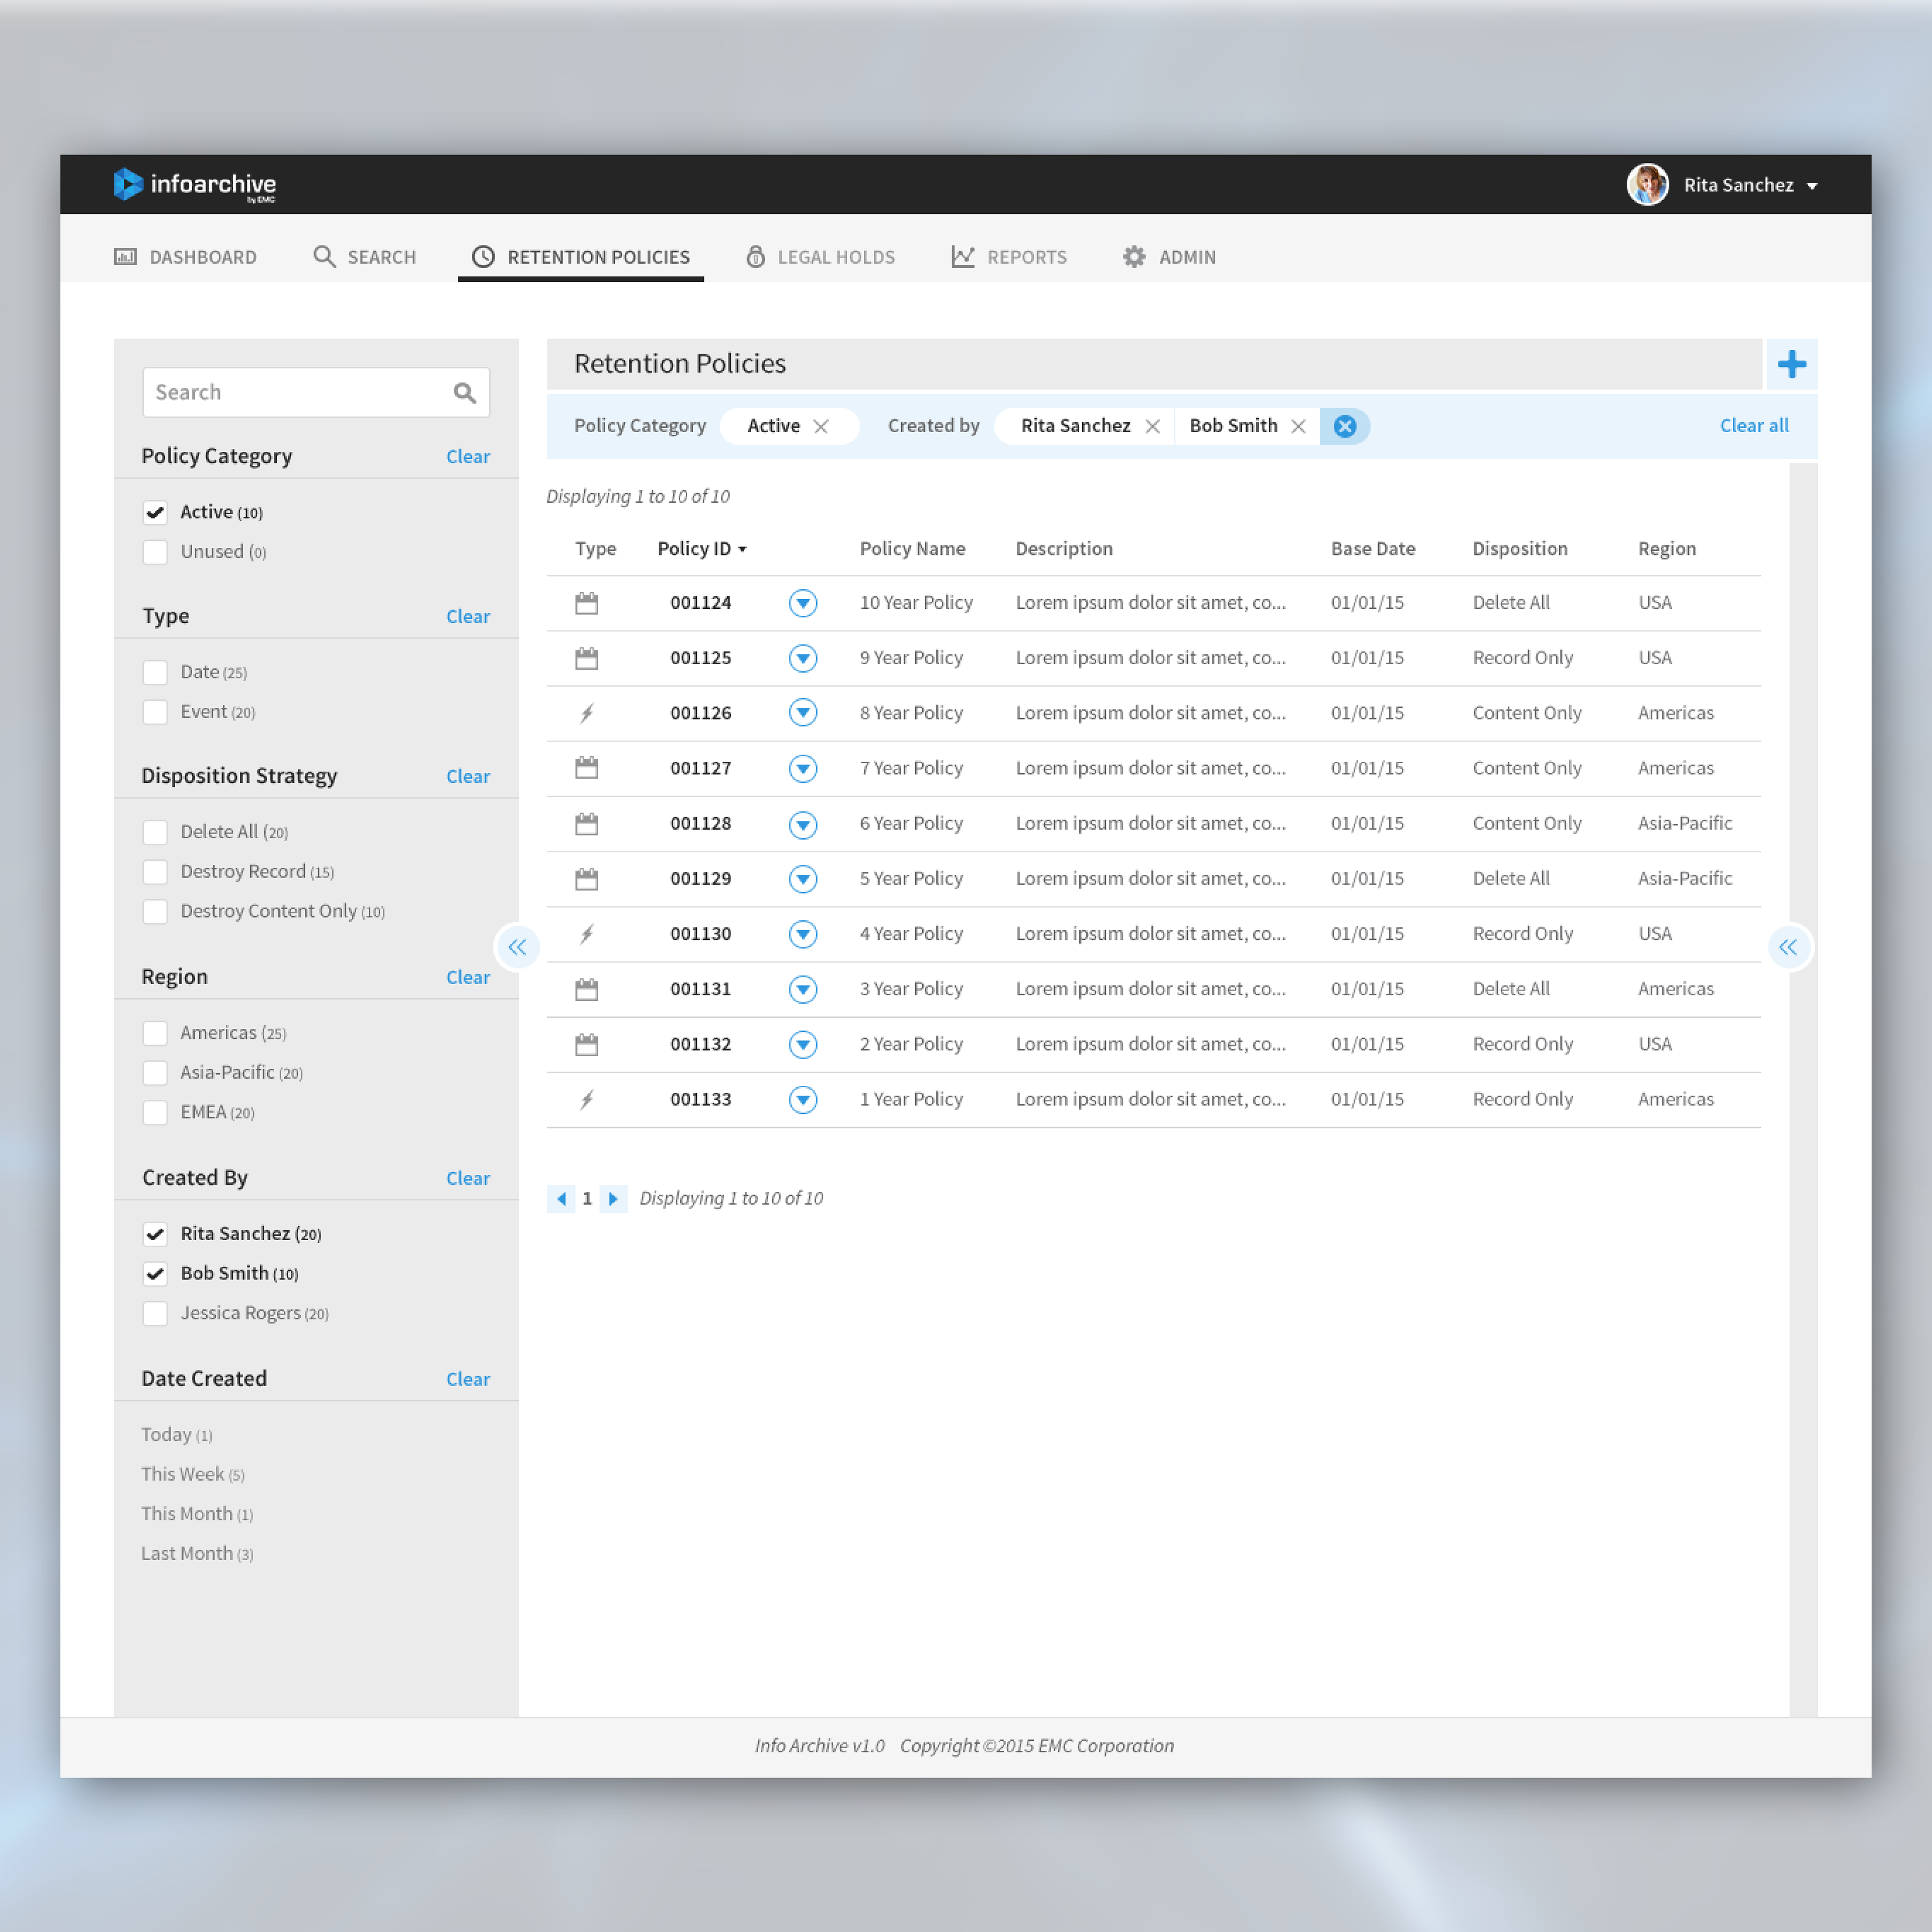Expand dropdown arrow for policy 001125
Viewport: 1932px width, 1932px height.
click(802, 658)
